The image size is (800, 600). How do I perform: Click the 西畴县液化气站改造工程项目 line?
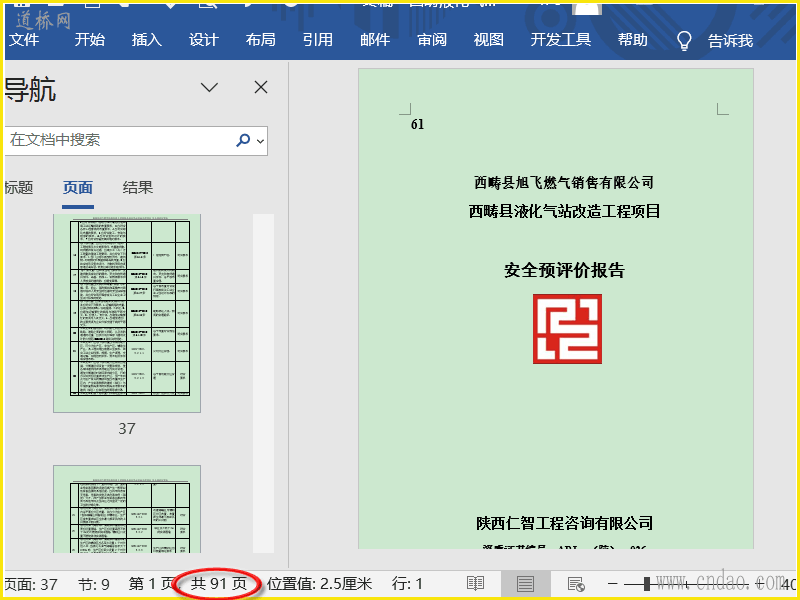(x=564, y=211)
